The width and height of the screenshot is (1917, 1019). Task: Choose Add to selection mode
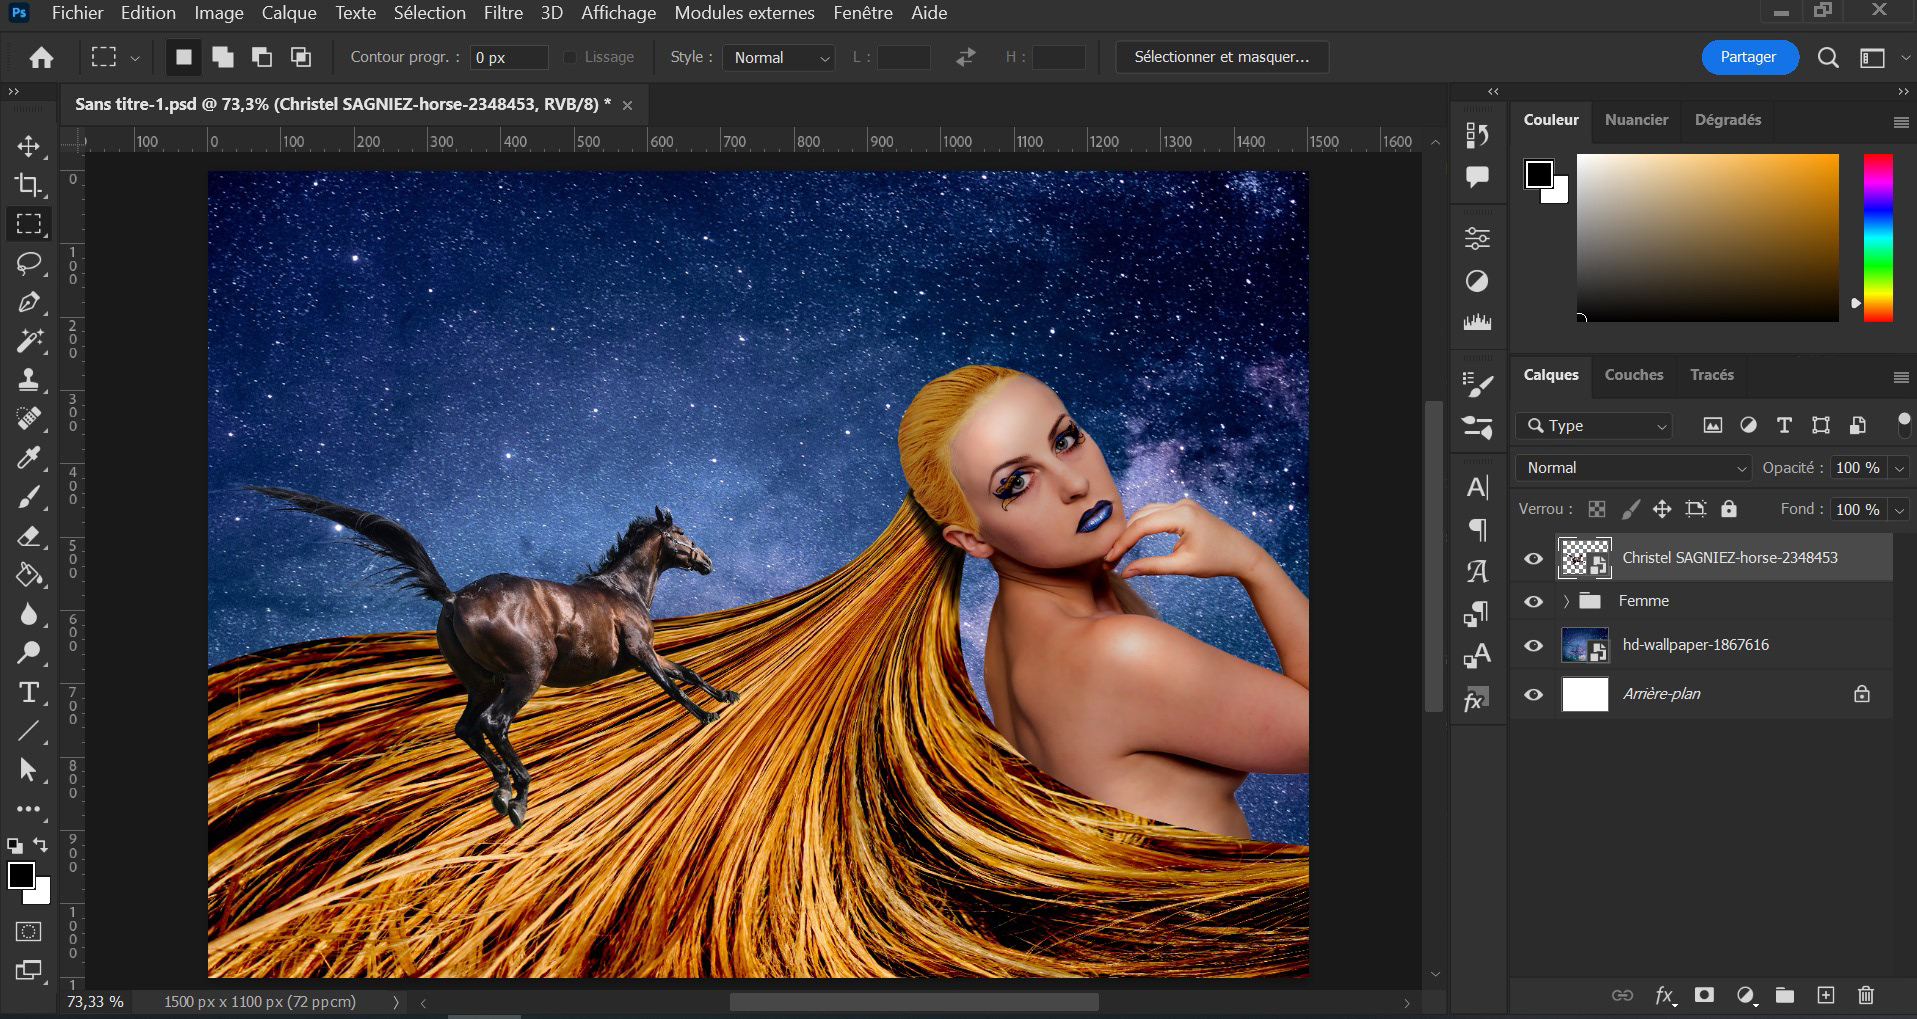click(223, 57)
